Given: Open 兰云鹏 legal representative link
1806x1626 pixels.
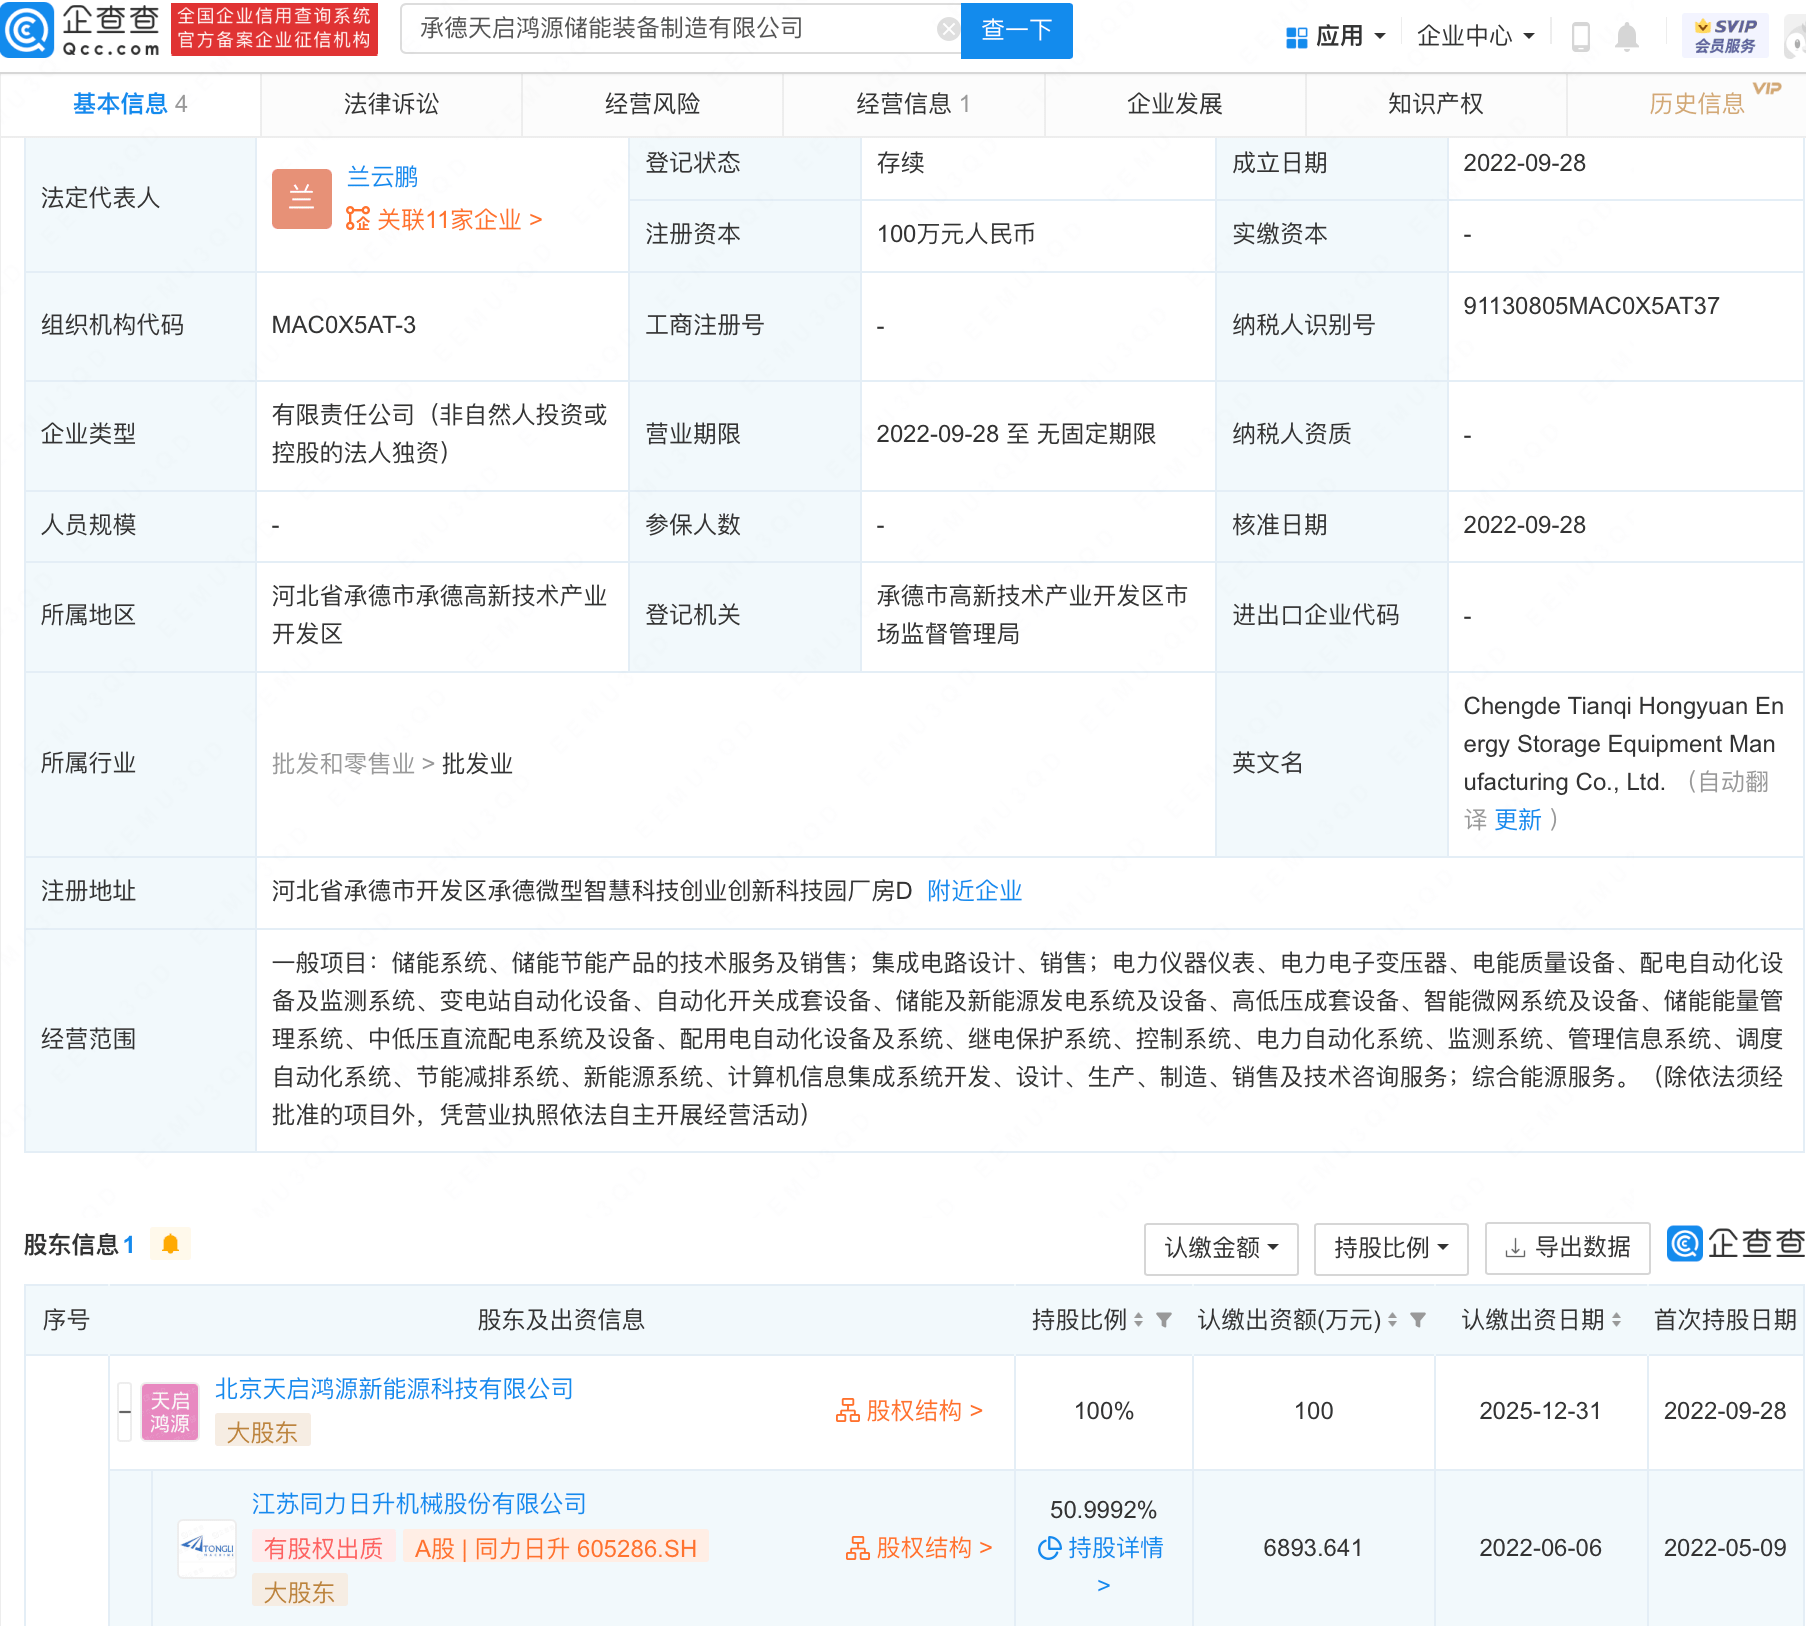Looking at the screenshot, I should click(x=382, y=177).
